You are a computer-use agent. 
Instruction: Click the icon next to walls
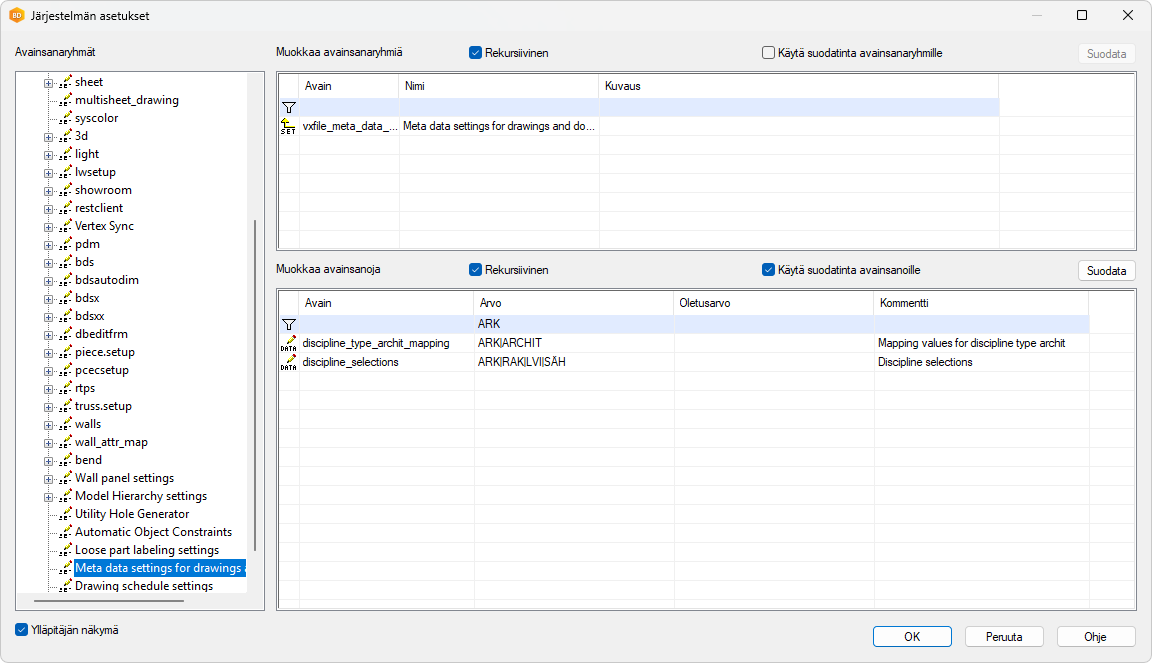[x=65, y=424]
